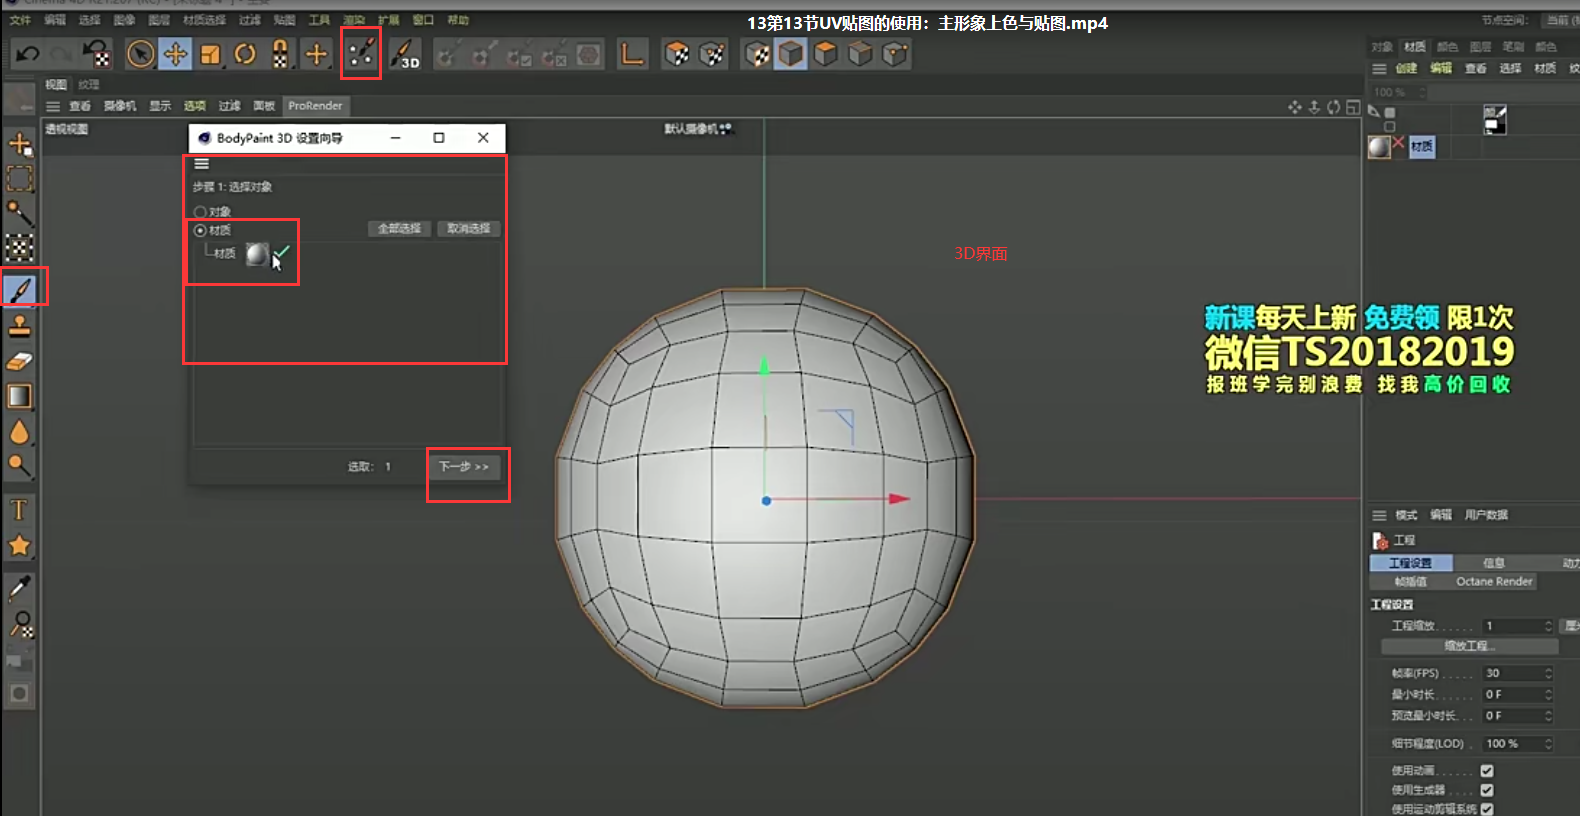Select the 对象 radio option in wizard
1580x816 pixels.
click(201, 212)
